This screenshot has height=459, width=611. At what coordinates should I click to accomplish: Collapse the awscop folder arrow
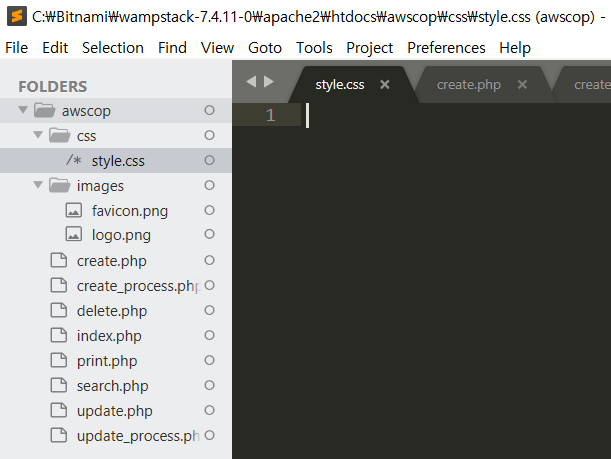click(x=23, y=110)
